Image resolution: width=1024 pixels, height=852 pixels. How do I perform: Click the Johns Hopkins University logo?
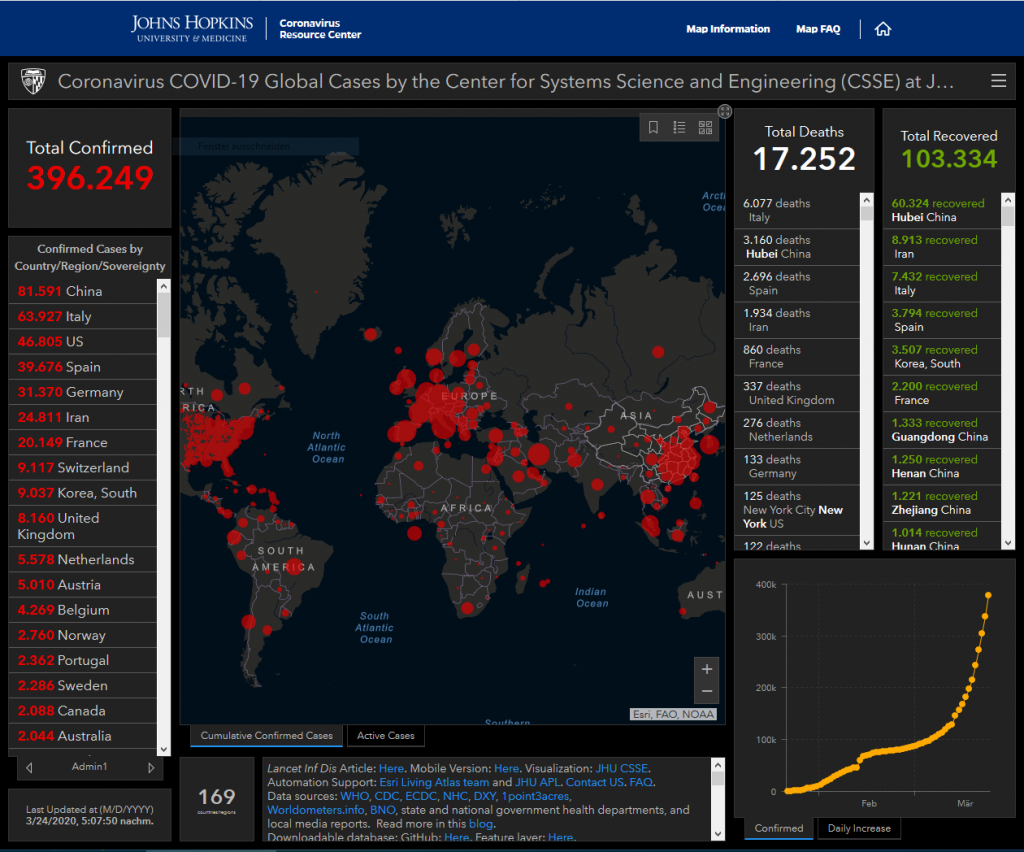[192, 28]
